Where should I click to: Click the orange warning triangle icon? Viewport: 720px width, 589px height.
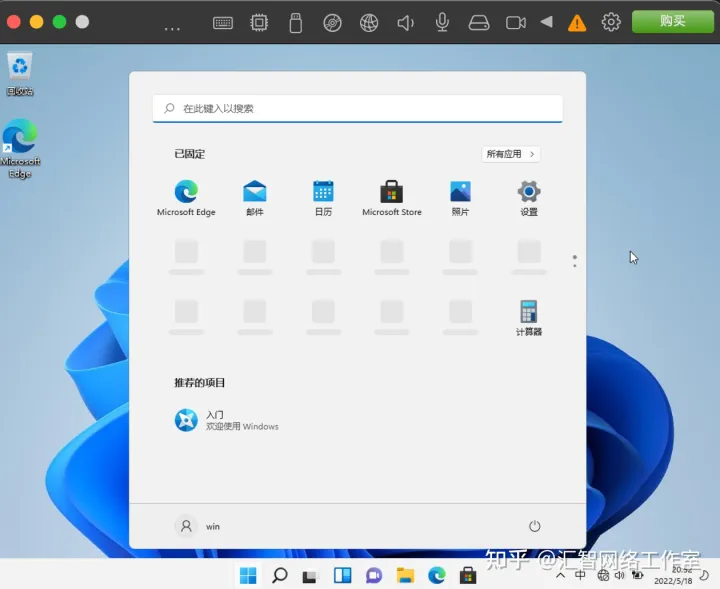click(x=577, y=22)
